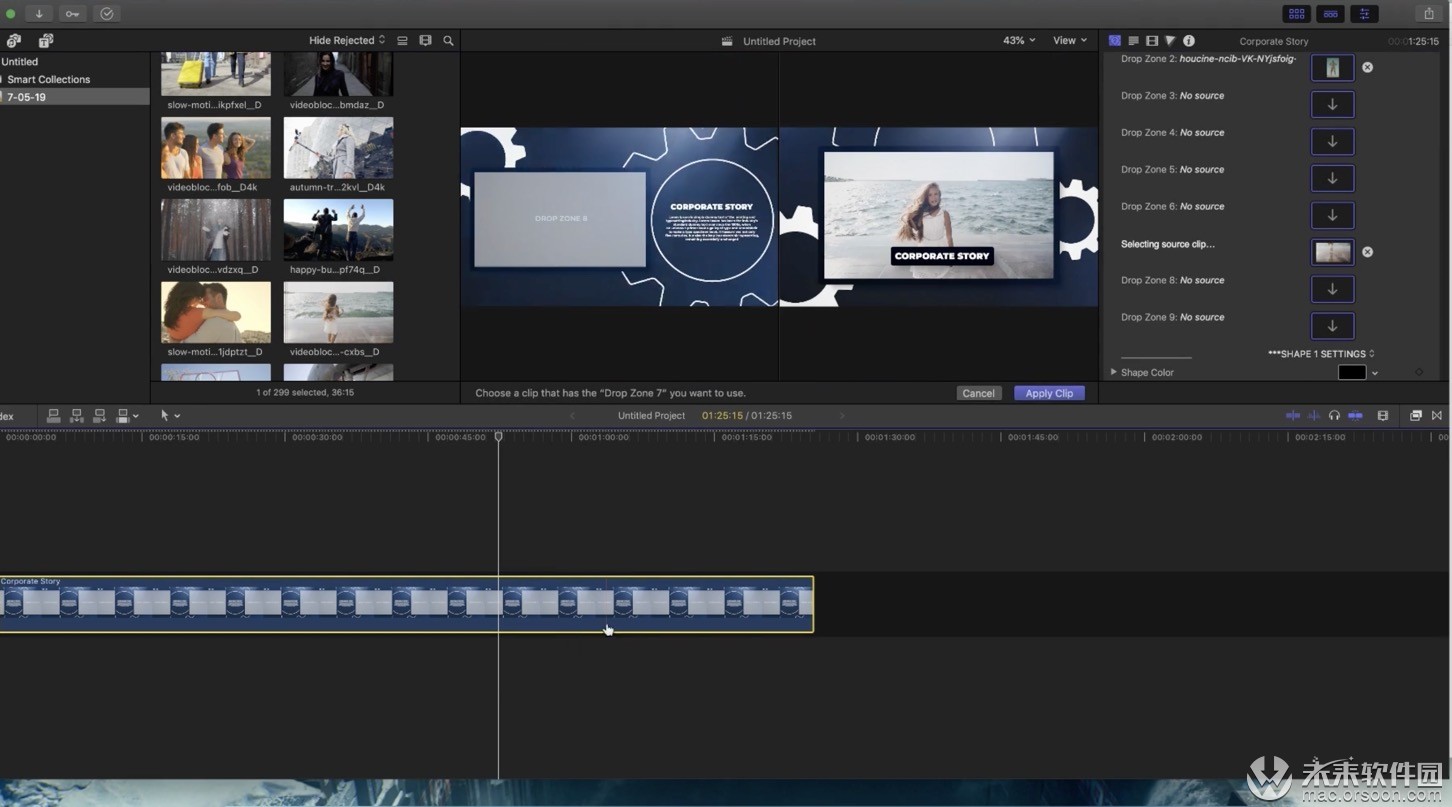
Task: Open the 43% viewer zoom dropdown
Action: click(1019, 41)
